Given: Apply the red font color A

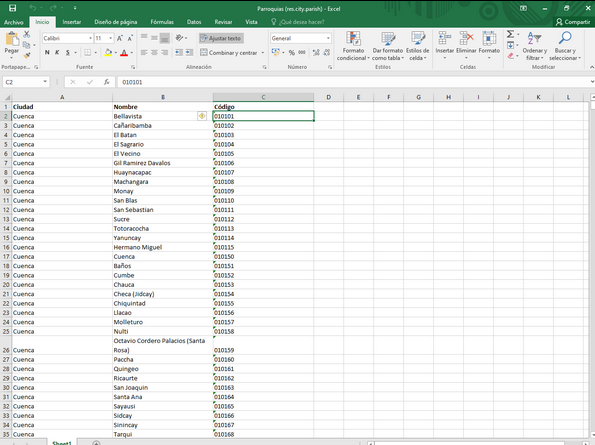Looking at the screenshot, I should [x=124, y=52].
